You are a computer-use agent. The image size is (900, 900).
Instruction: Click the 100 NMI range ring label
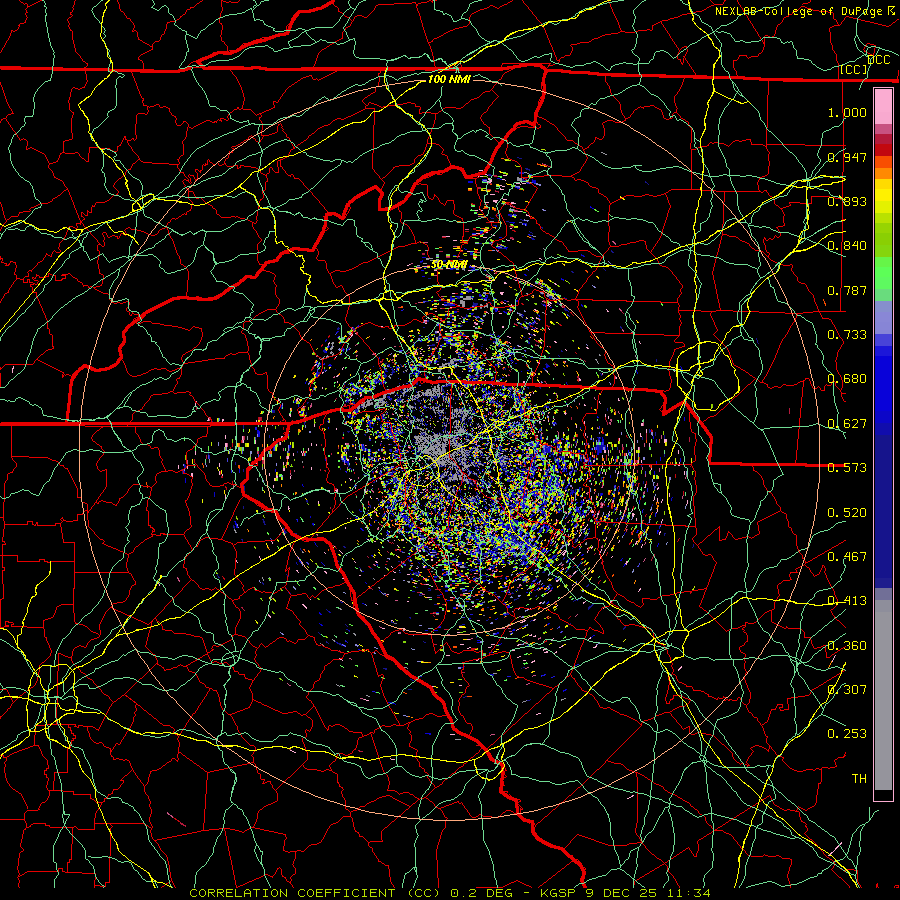[449, 79]
